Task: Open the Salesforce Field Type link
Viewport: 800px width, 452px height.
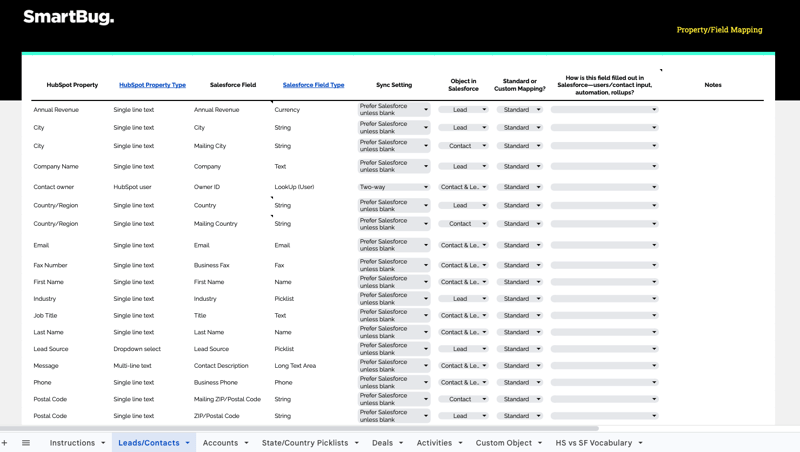Action: click(313, 85)
